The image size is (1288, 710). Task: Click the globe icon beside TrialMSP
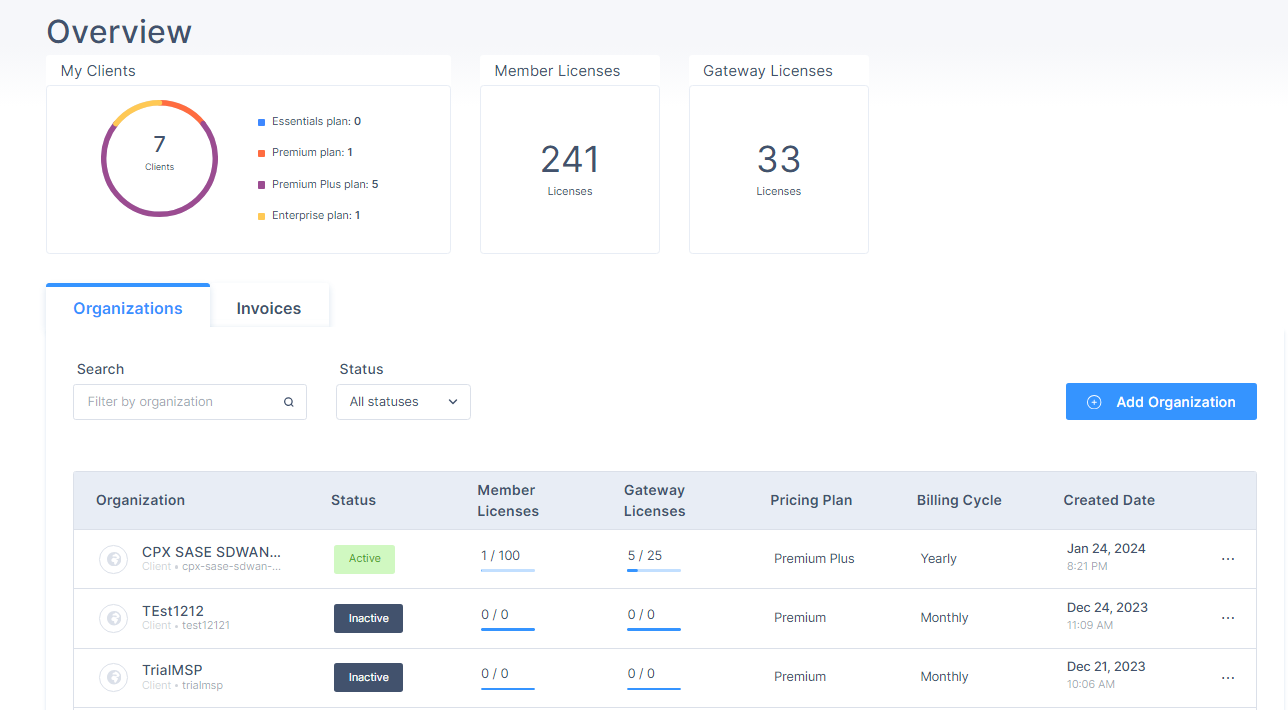click(114, 677)
